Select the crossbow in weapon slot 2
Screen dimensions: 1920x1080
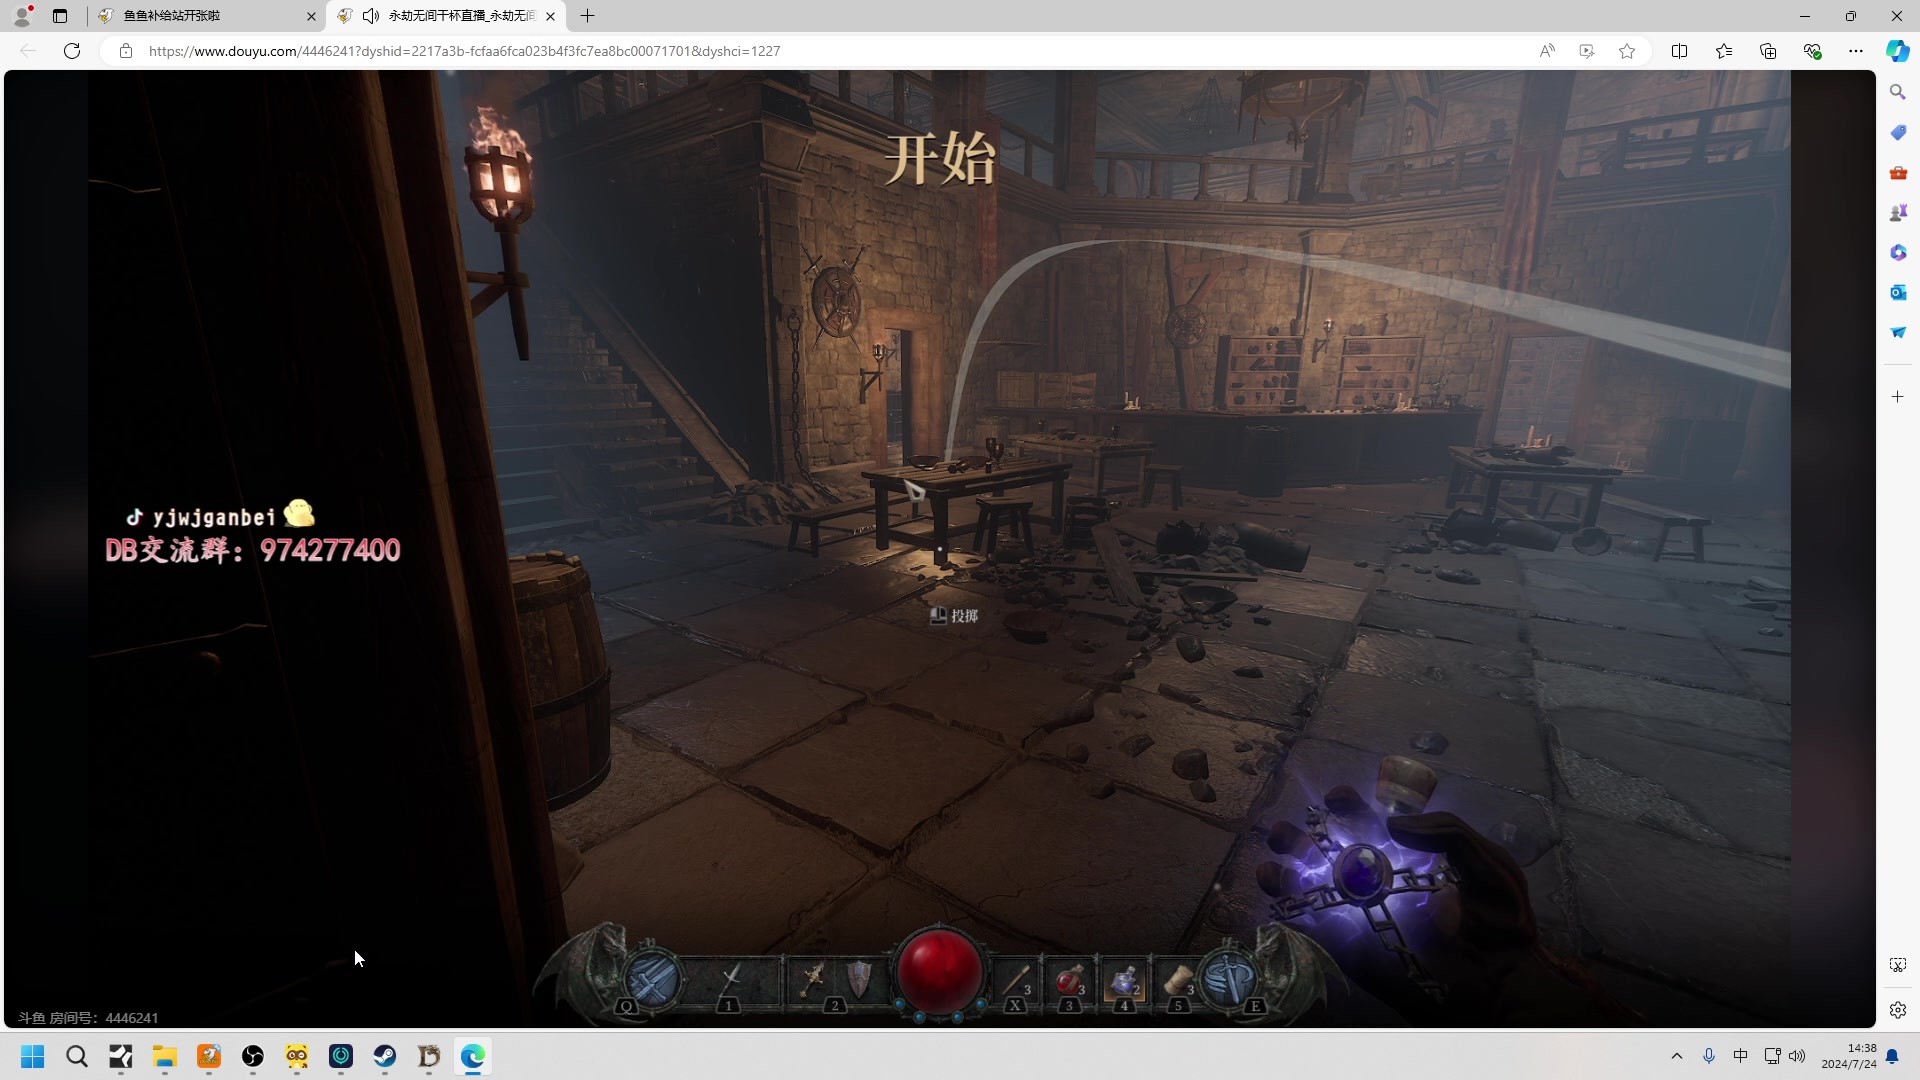point(812,978)
